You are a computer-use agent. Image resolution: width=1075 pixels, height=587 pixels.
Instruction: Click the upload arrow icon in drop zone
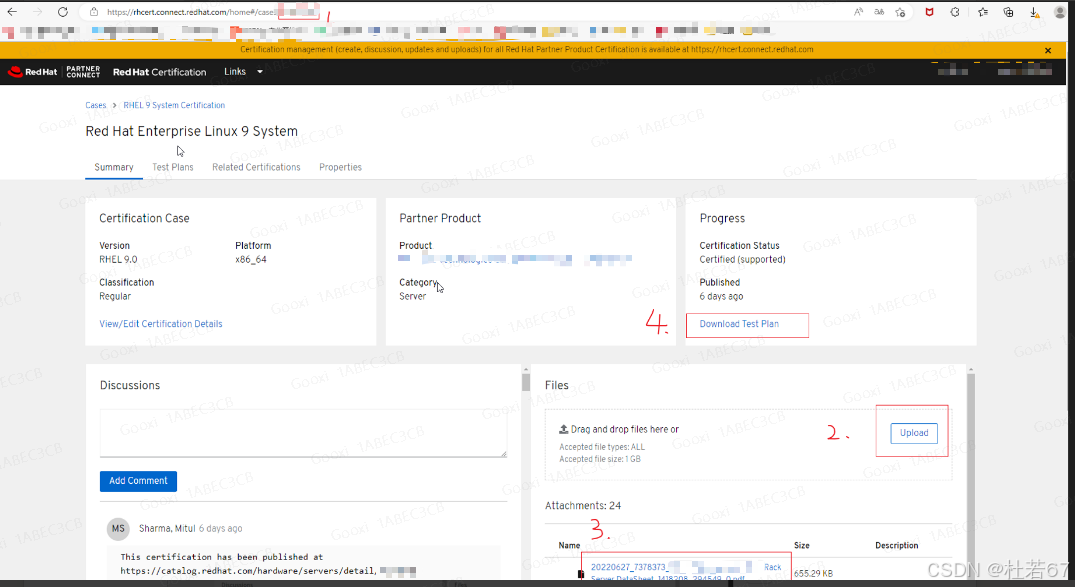tap(564, 429)
